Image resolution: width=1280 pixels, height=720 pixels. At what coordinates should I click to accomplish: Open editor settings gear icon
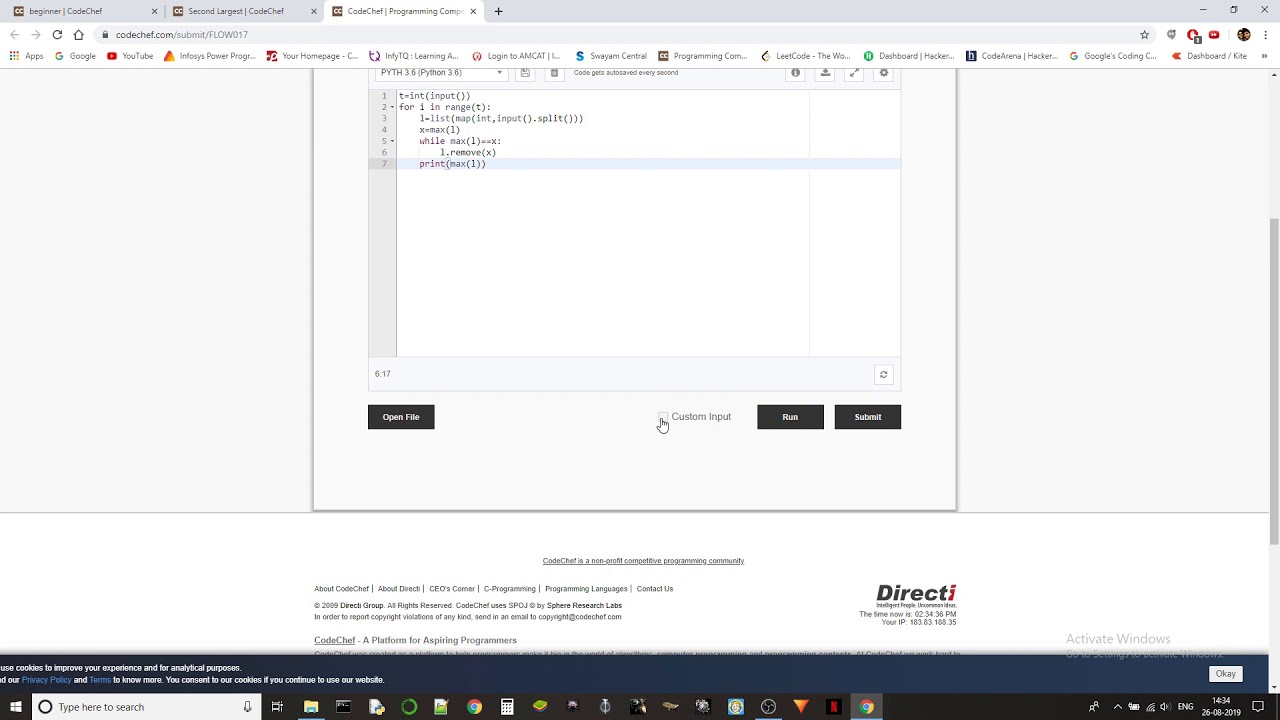[x=883, y=73]
